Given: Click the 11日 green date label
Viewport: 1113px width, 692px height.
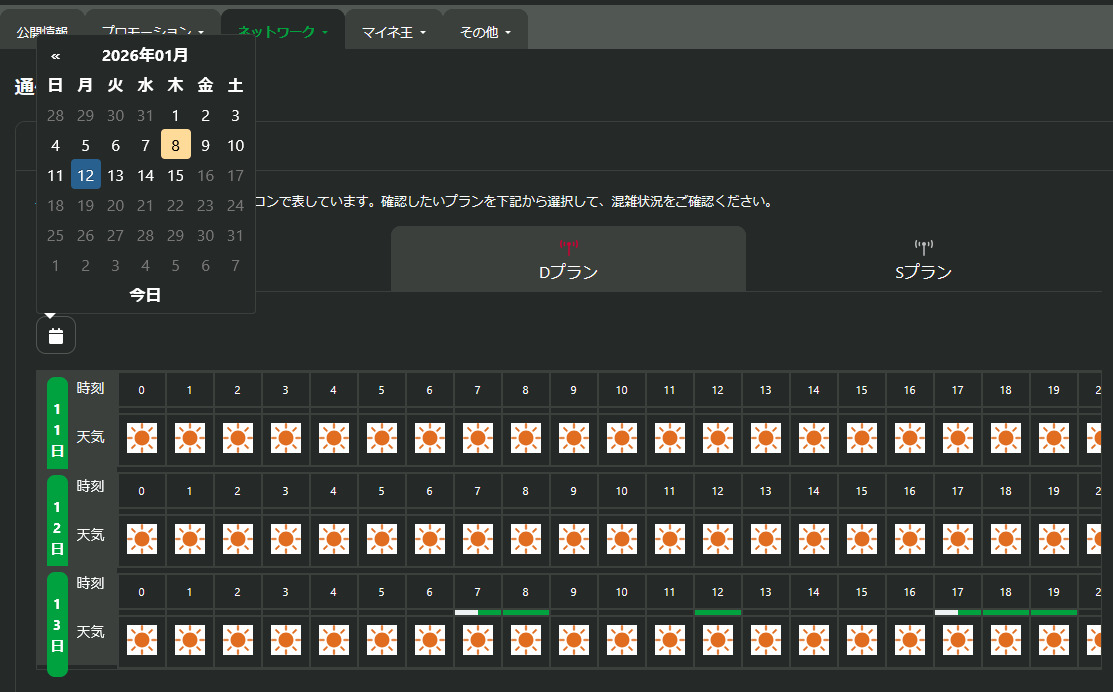Looking at the screenshot, I should click(57, 430).
